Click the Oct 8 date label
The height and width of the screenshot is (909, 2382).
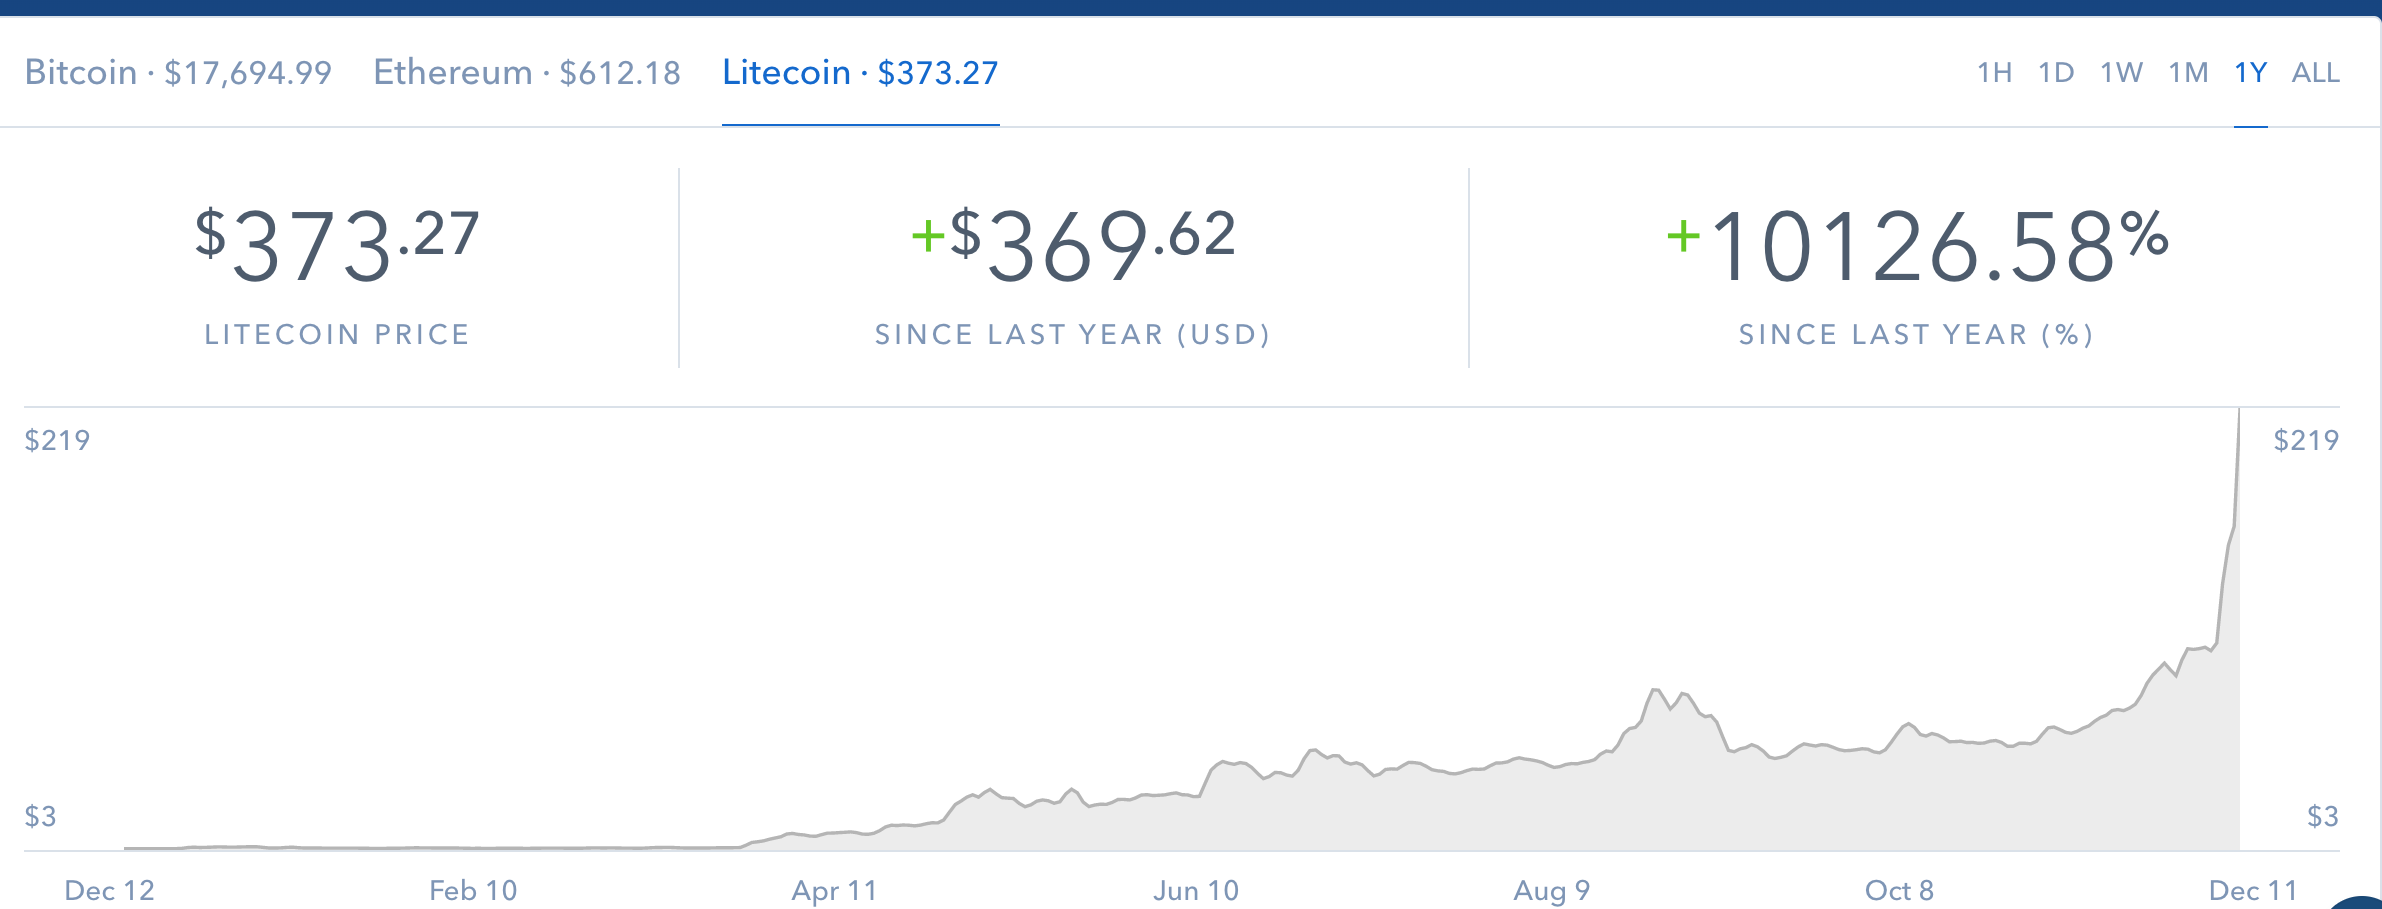pyautogui.click(x=1899, y=890)
